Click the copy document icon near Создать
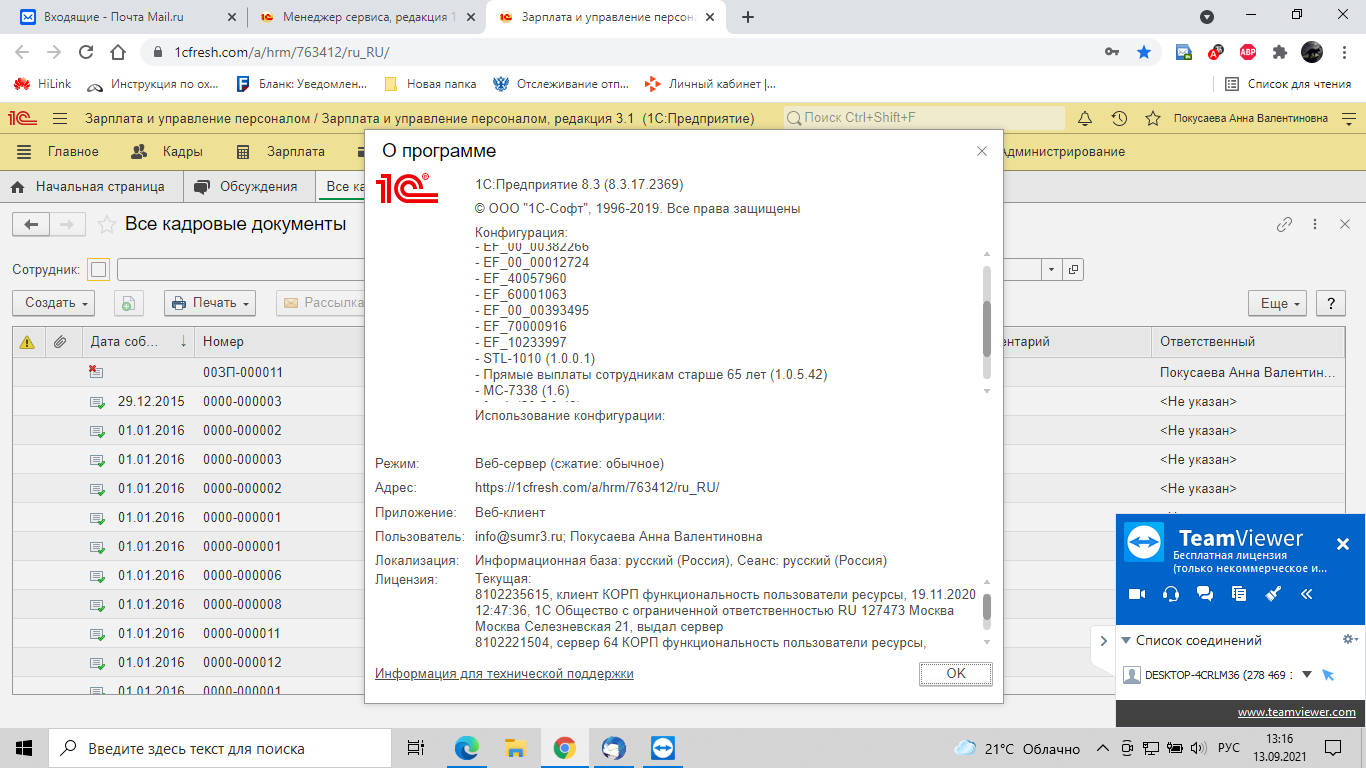Viewport: 1366px width, 768px height. point(129,303)
